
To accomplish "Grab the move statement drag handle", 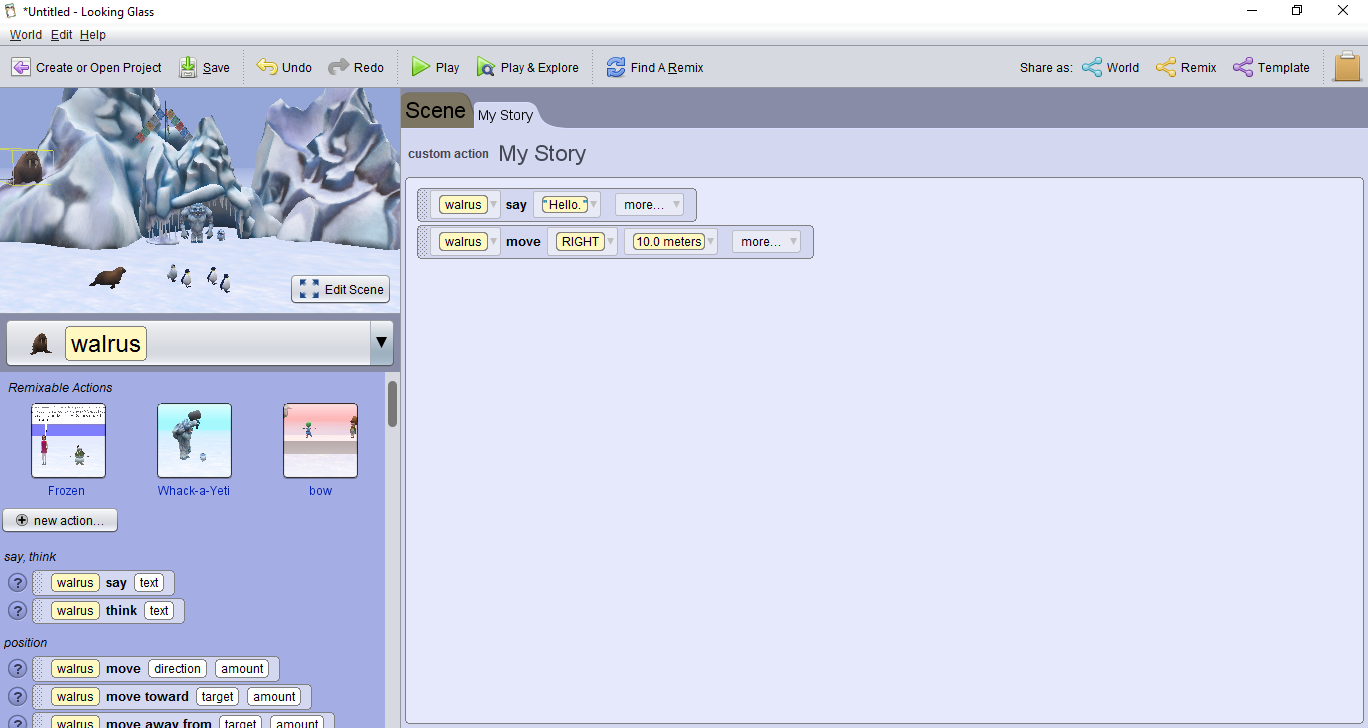I will (x=425, y=242).
